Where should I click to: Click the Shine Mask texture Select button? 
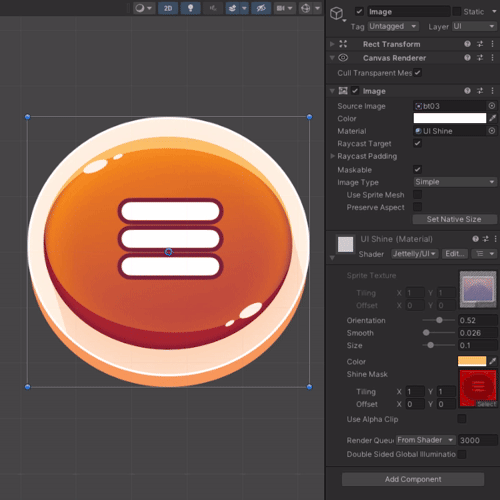486,404
